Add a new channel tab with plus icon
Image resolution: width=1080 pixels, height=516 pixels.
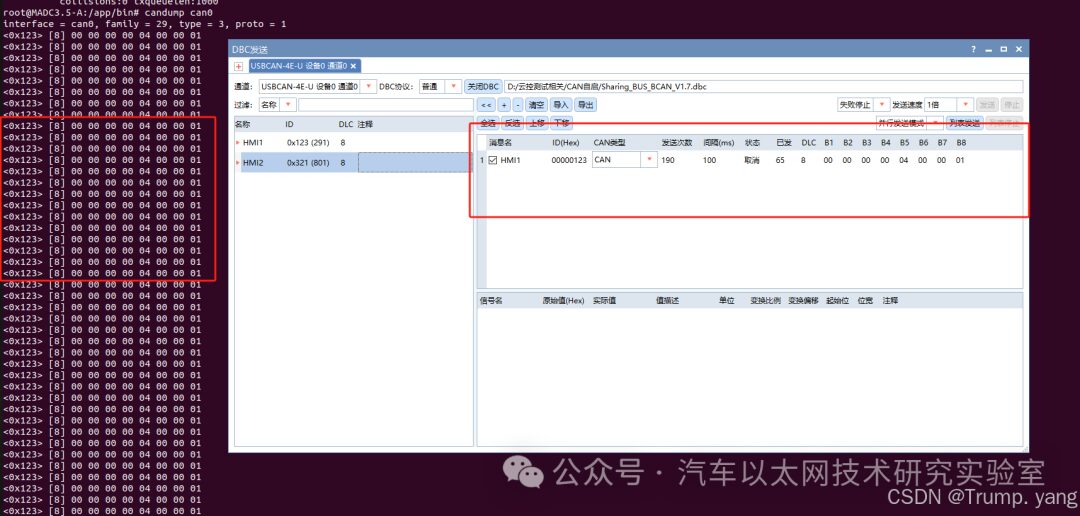coord(238,66)
